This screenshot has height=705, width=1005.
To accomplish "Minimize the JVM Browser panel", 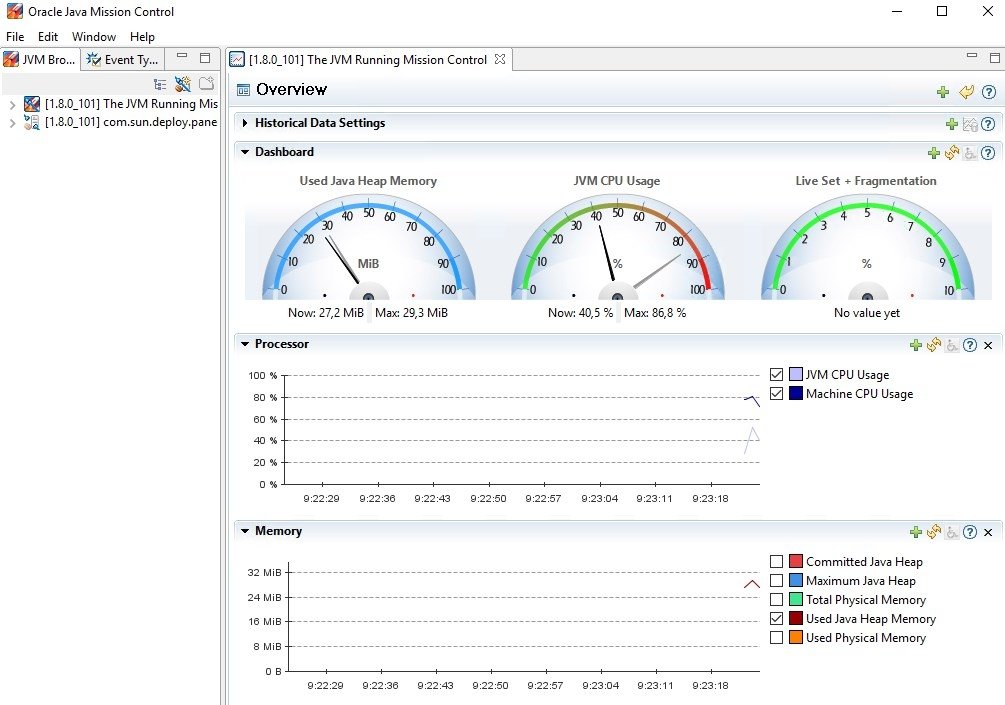I will (182, 56).
